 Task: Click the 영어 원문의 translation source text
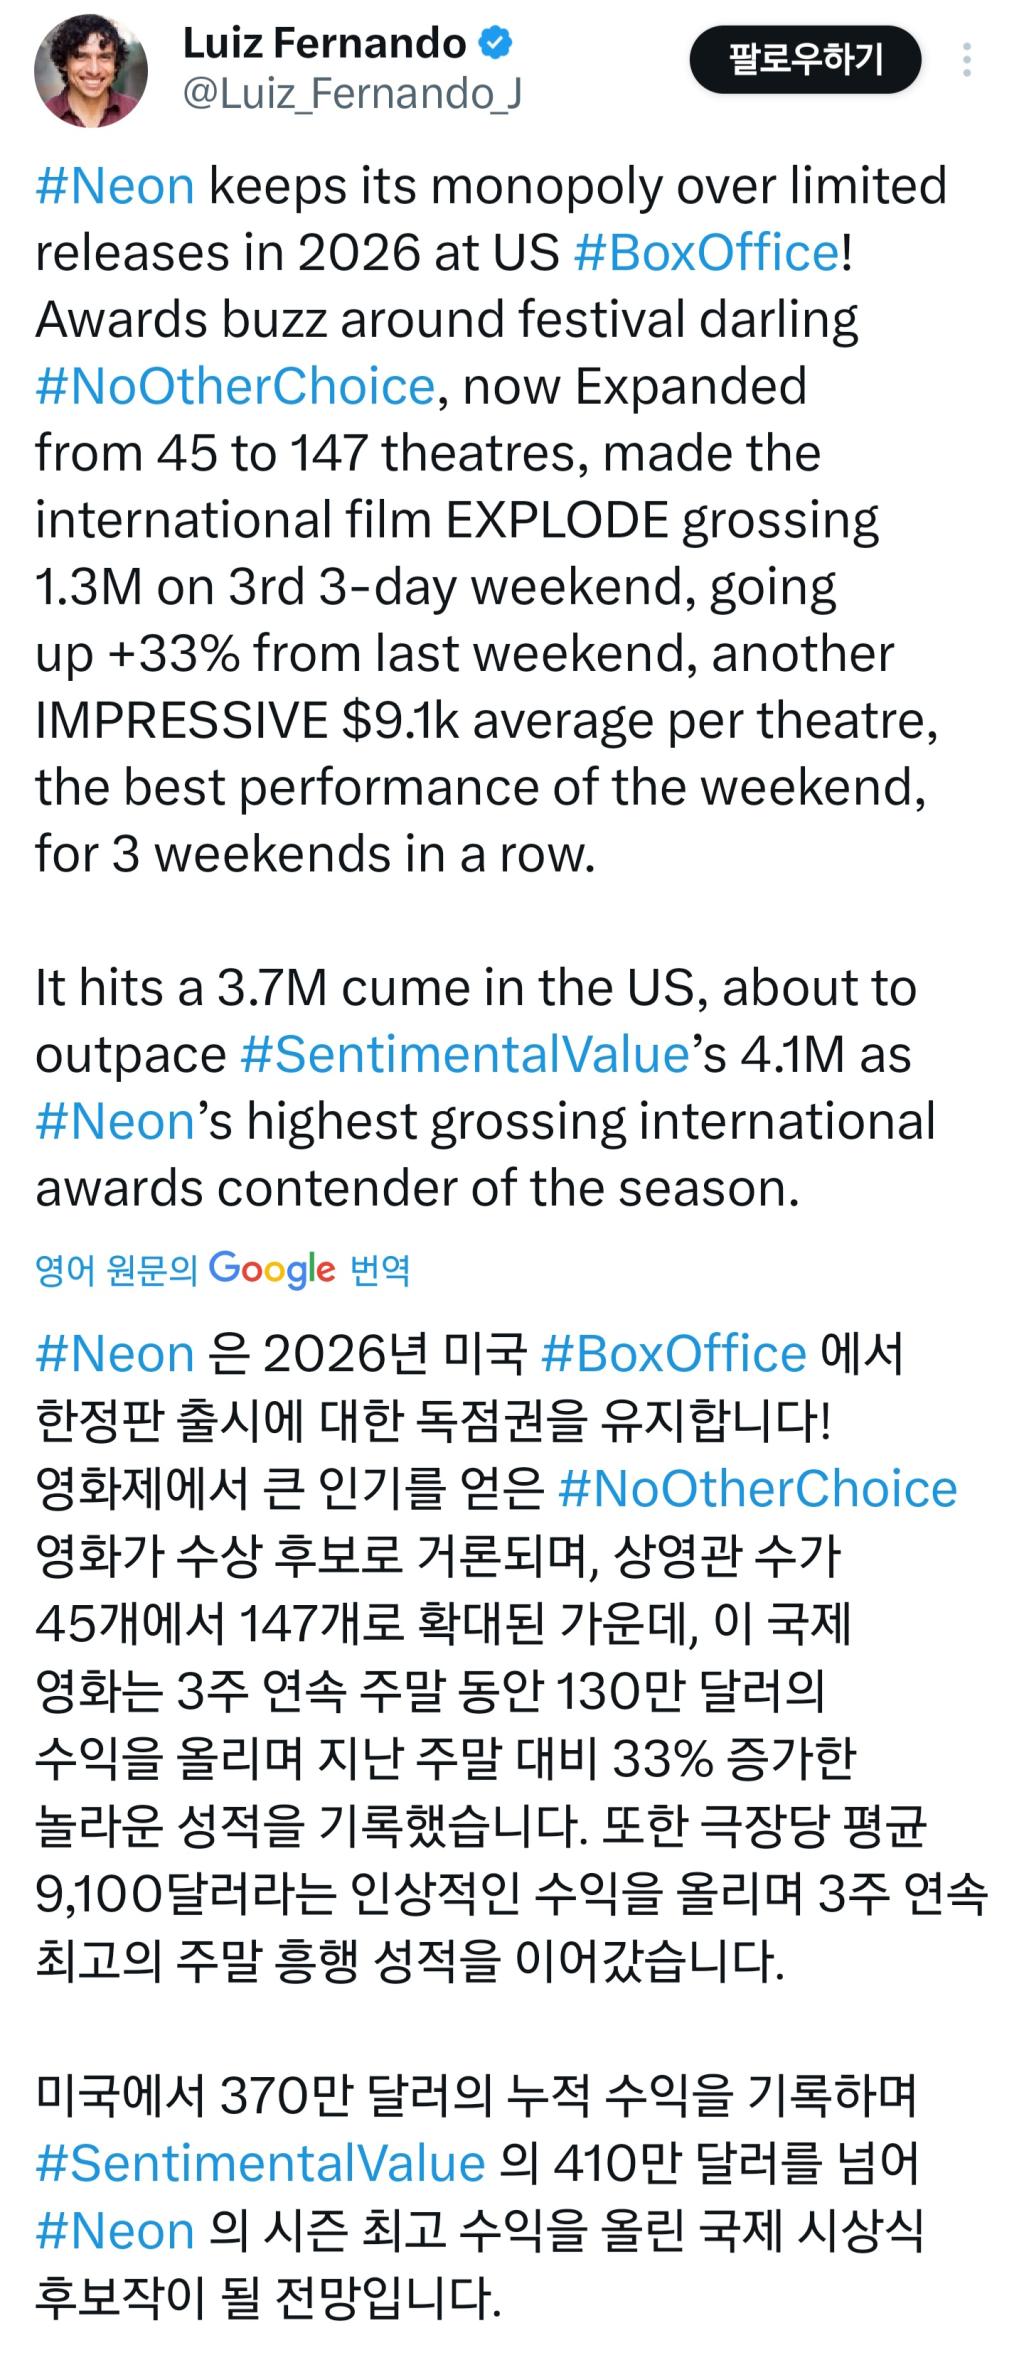pyautogui.click(x=116, y=1271)
